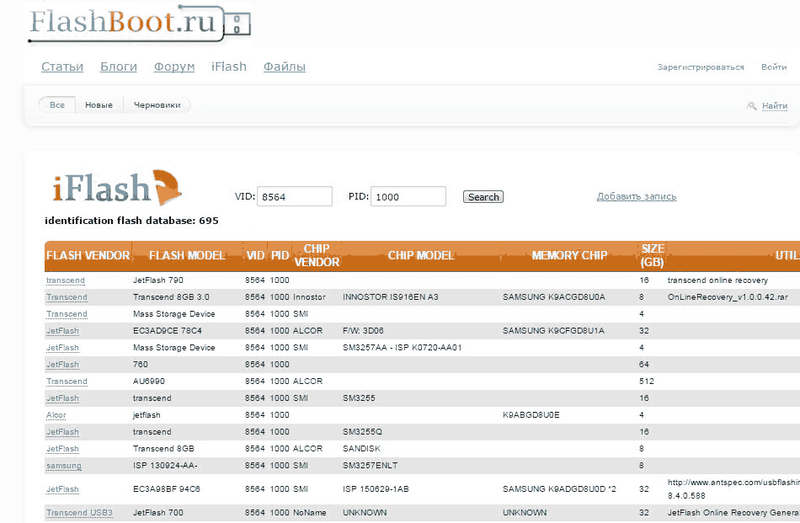Focus the VID input field
800x523 pixels.
tap(295, 196)
